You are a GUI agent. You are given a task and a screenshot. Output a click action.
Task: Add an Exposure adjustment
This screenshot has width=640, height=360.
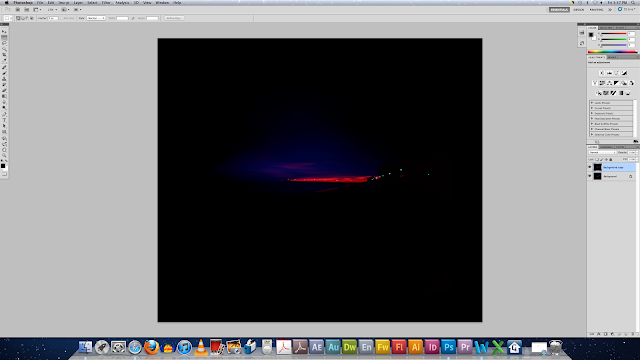click(x=624, y=73)
